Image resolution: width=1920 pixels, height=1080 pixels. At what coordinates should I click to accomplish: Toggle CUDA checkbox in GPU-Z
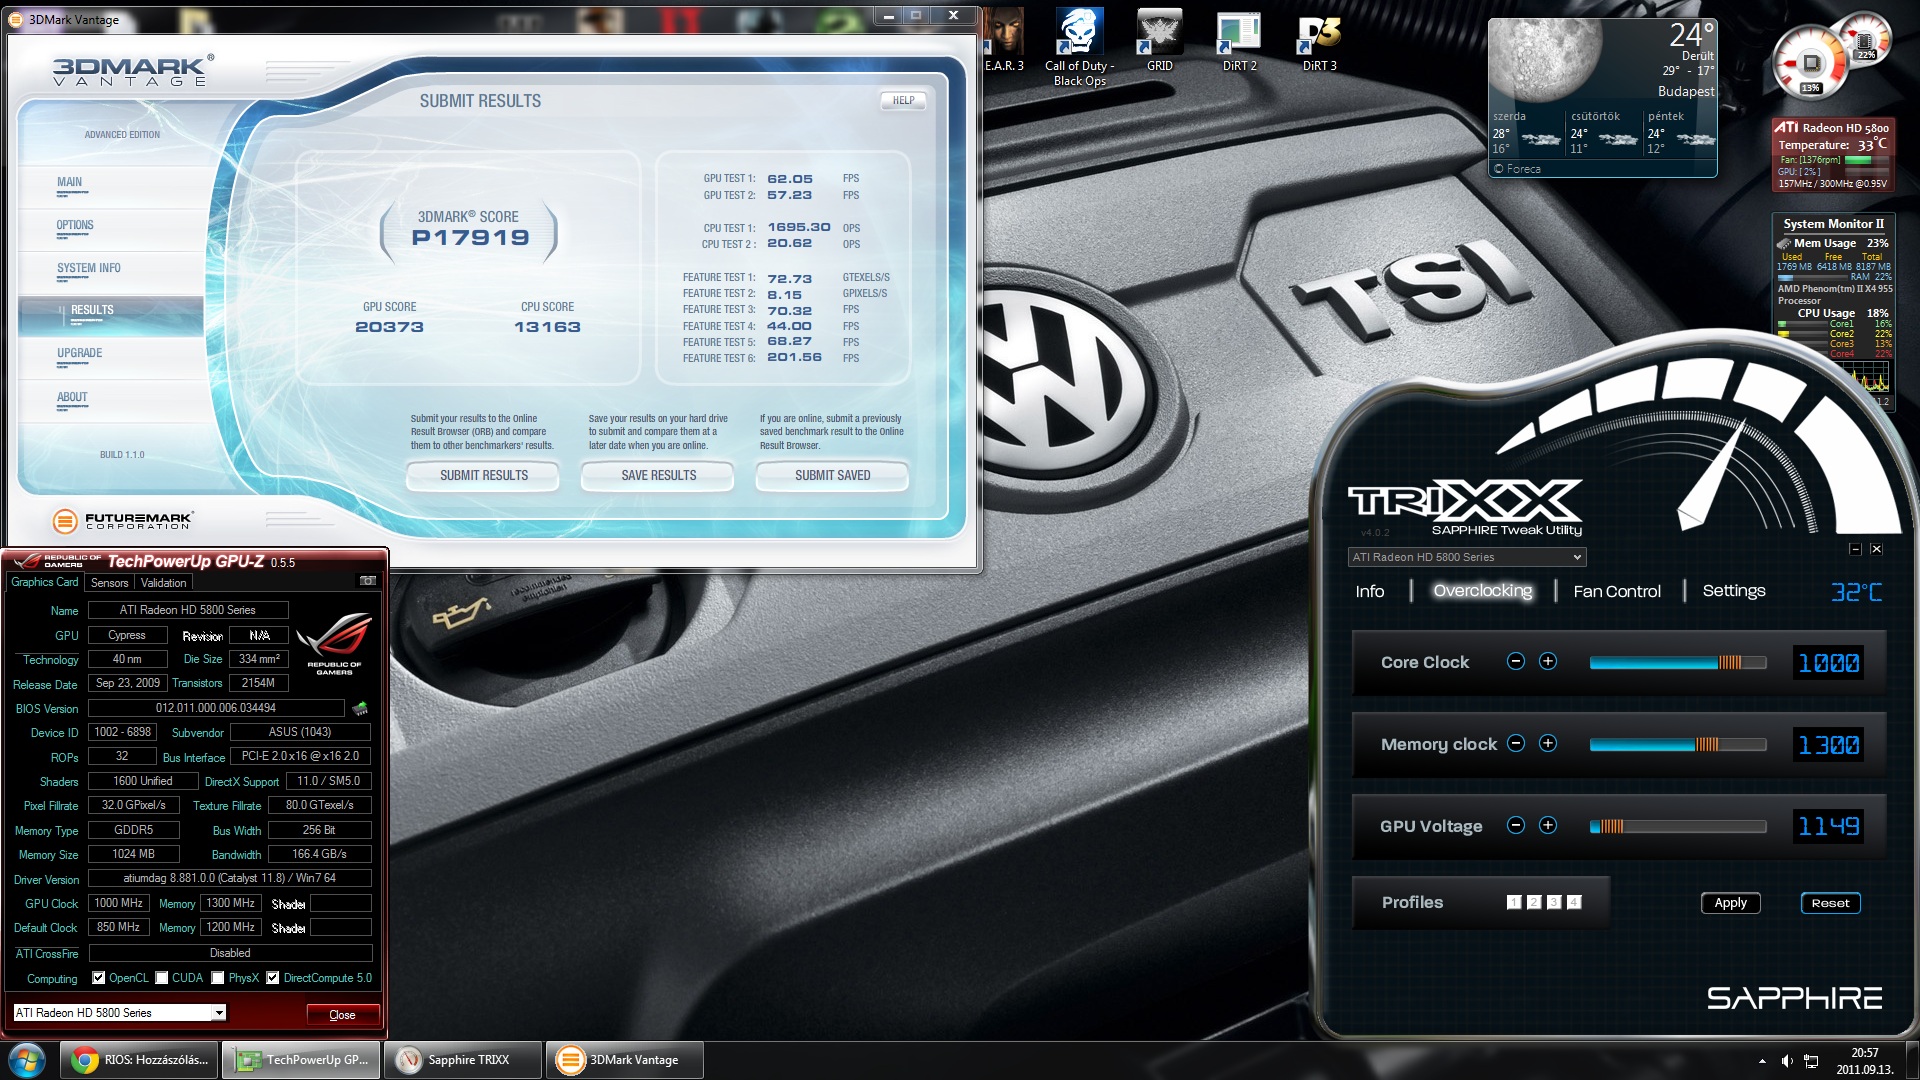point(162,978)
